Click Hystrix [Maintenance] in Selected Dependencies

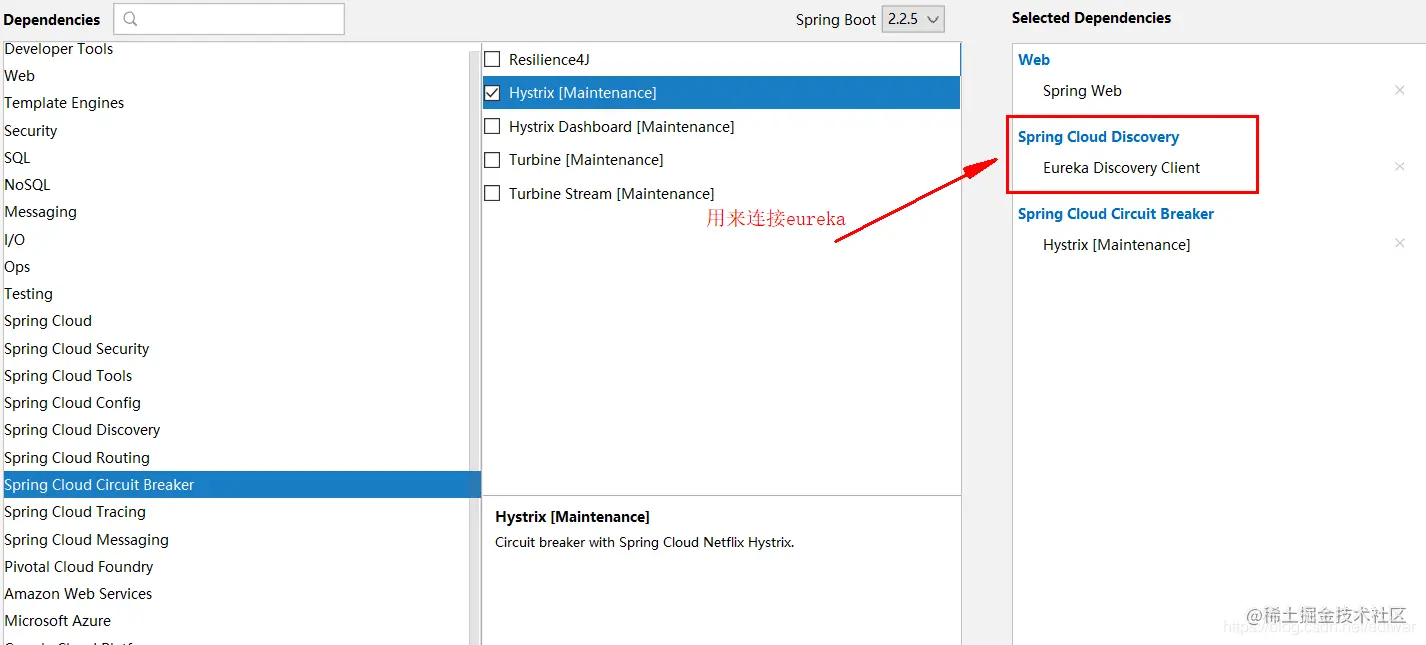[x=1116, y=245]
